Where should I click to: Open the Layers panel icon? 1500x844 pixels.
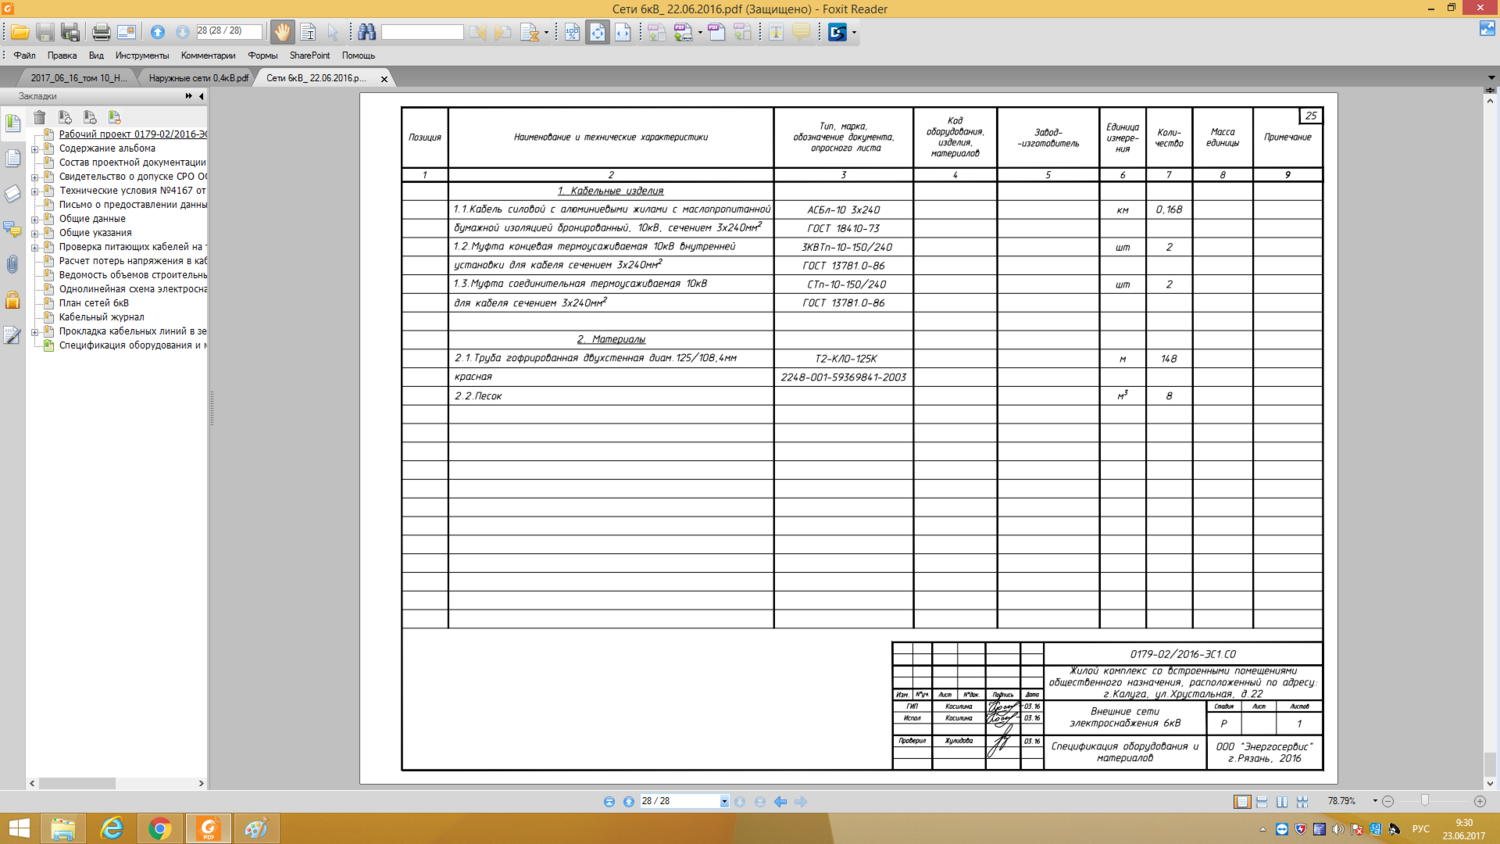[x=13, y=193]
